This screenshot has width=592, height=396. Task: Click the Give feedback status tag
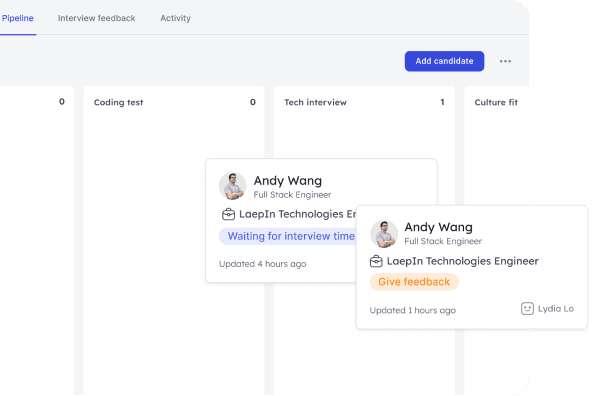414,282
